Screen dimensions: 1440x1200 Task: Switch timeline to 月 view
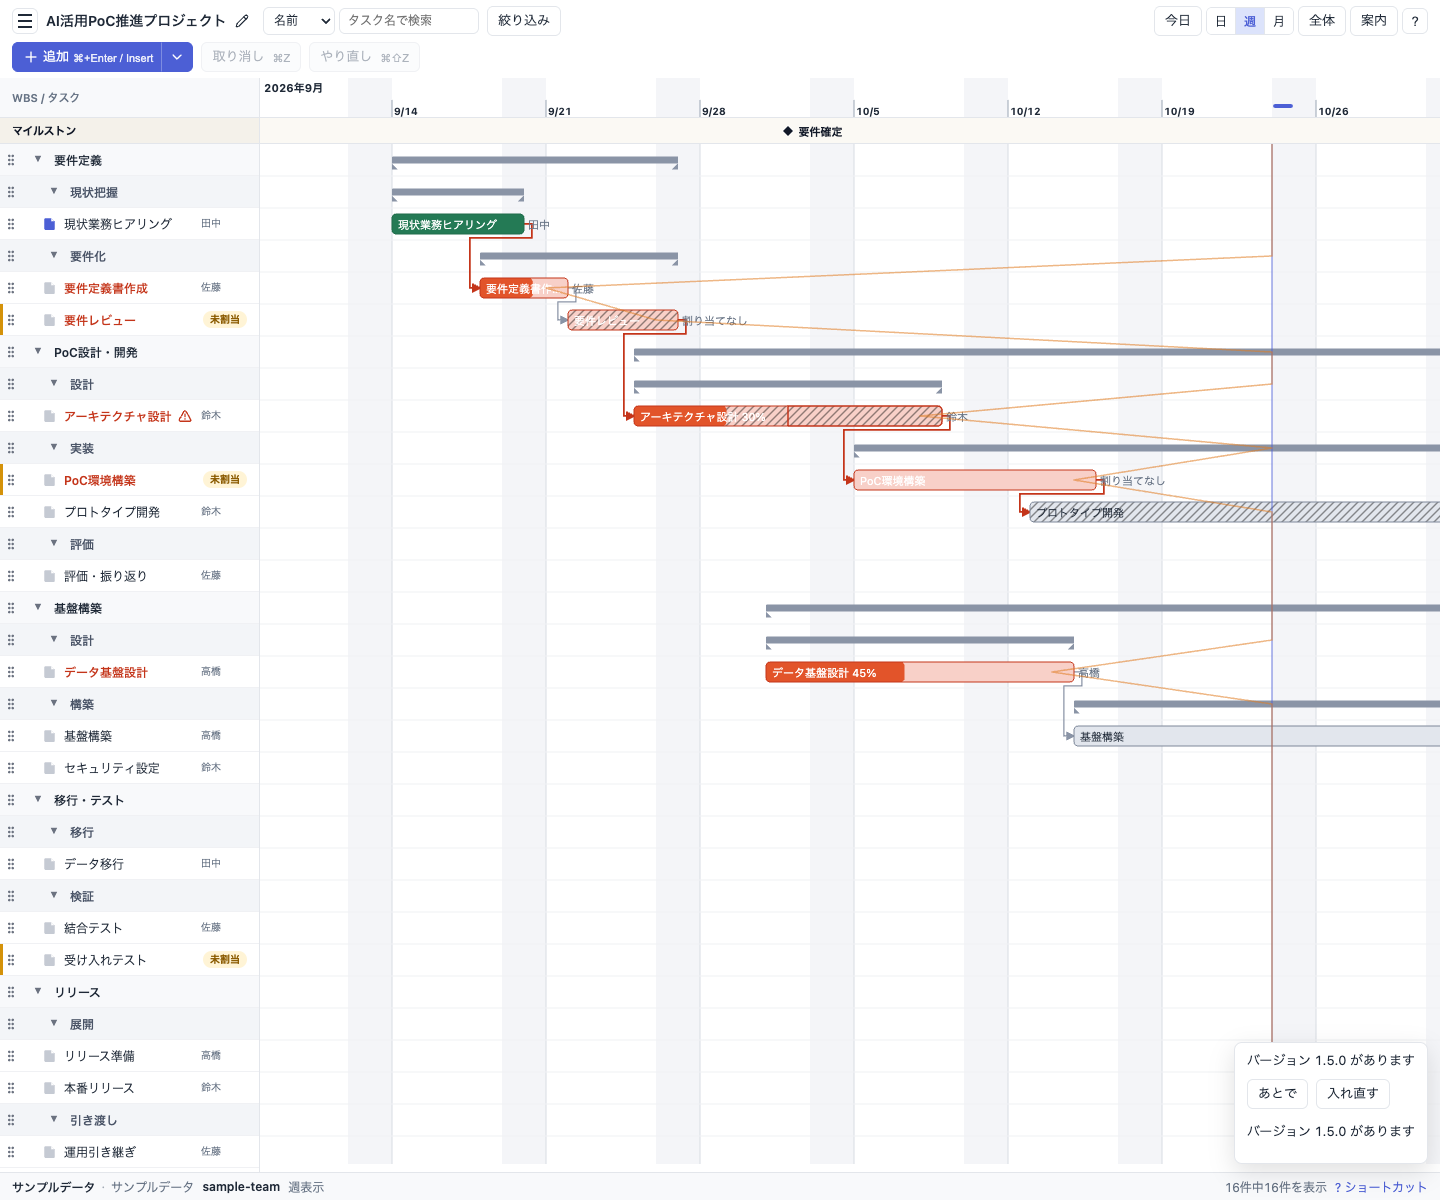(1279, 21)
